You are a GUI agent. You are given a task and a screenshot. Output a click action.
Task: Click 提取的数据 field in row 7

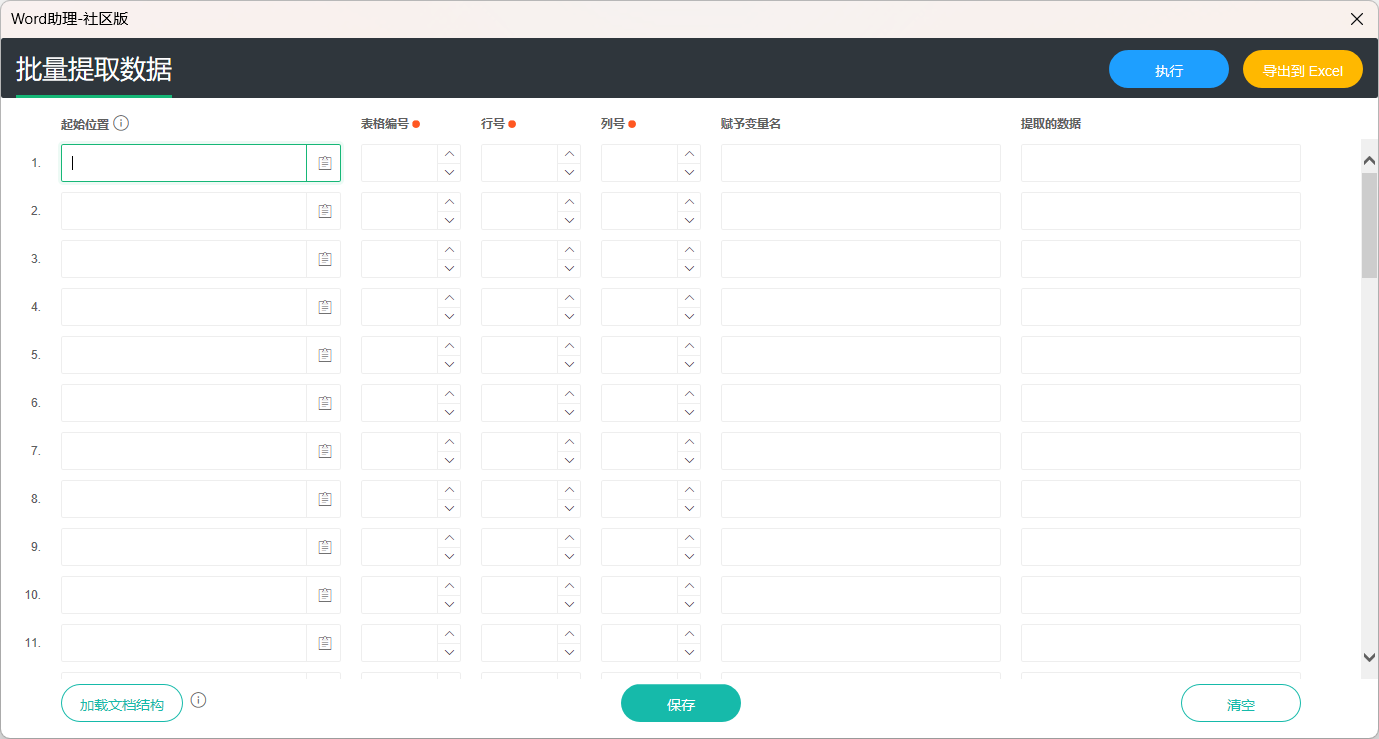1161,451
